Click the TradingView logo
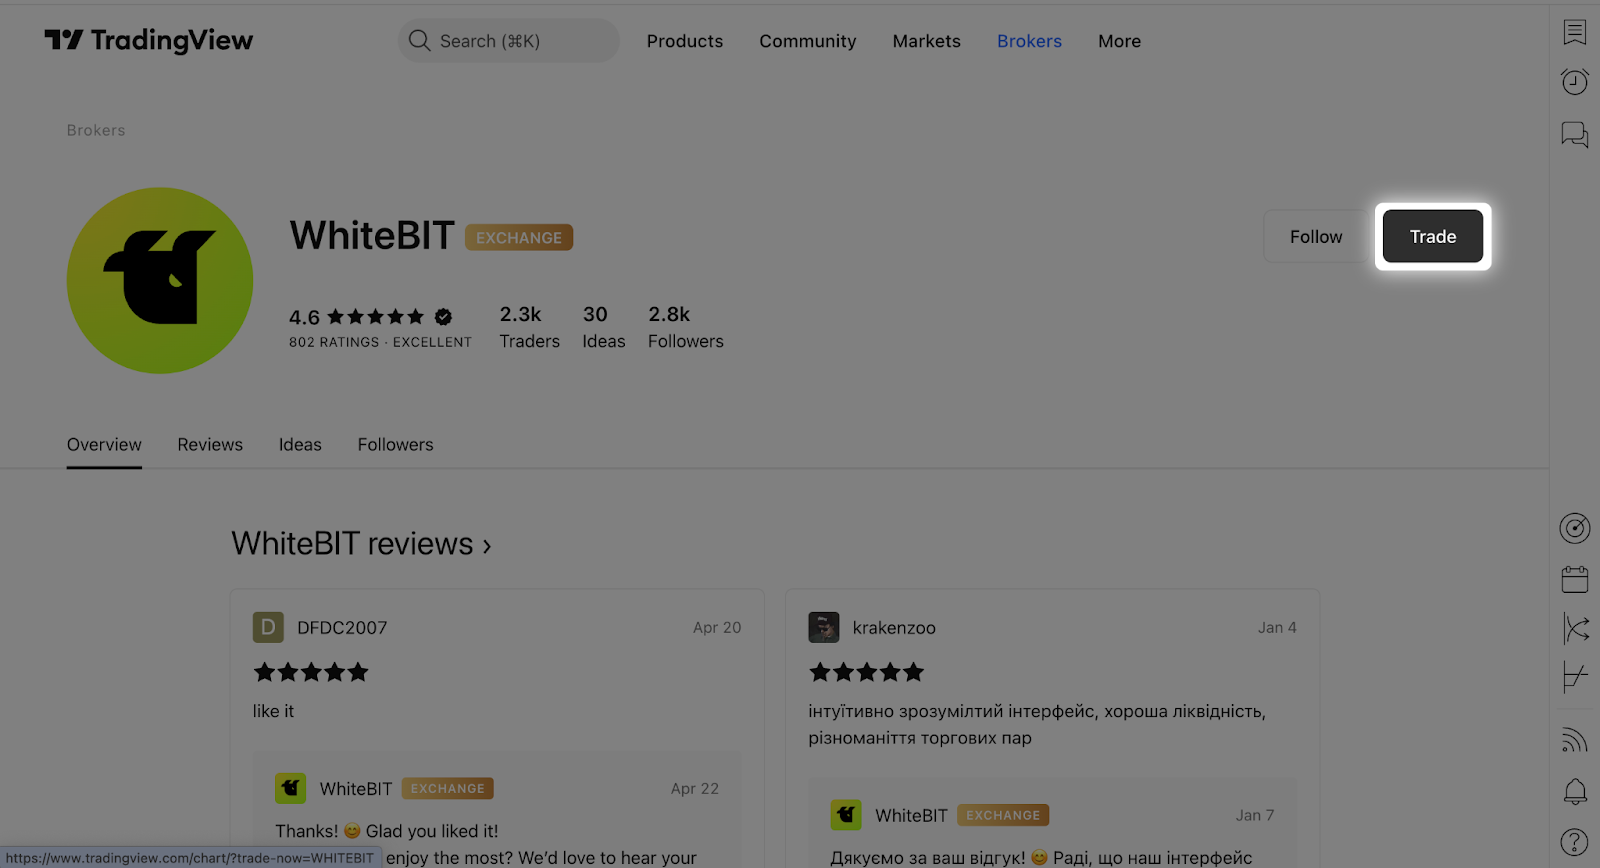1600x868 pixels. pyautogui.click(x=149, y=40)
